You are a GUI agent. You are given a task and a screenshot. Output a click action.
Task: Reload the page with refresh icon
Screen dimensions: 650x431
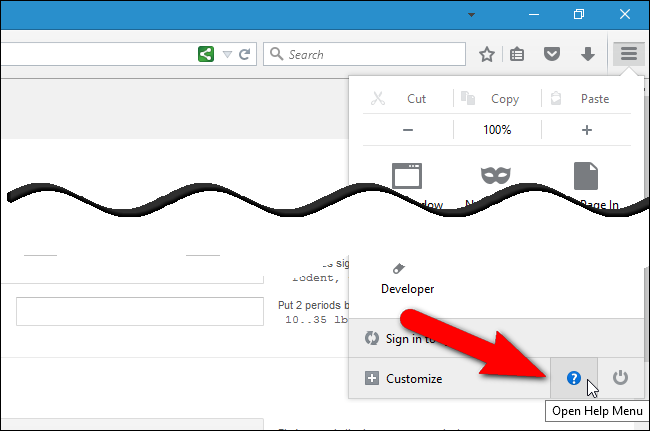pos(245,54)
